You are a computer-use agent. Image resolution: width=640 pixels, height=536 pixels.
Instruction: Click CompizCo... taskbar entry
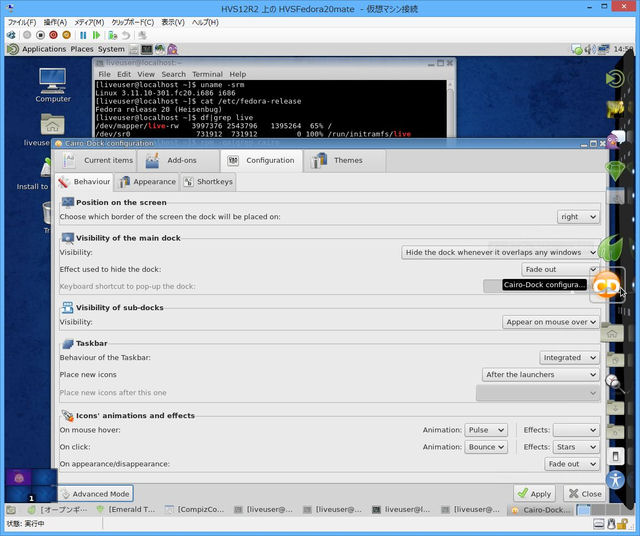tap(194, 510)
